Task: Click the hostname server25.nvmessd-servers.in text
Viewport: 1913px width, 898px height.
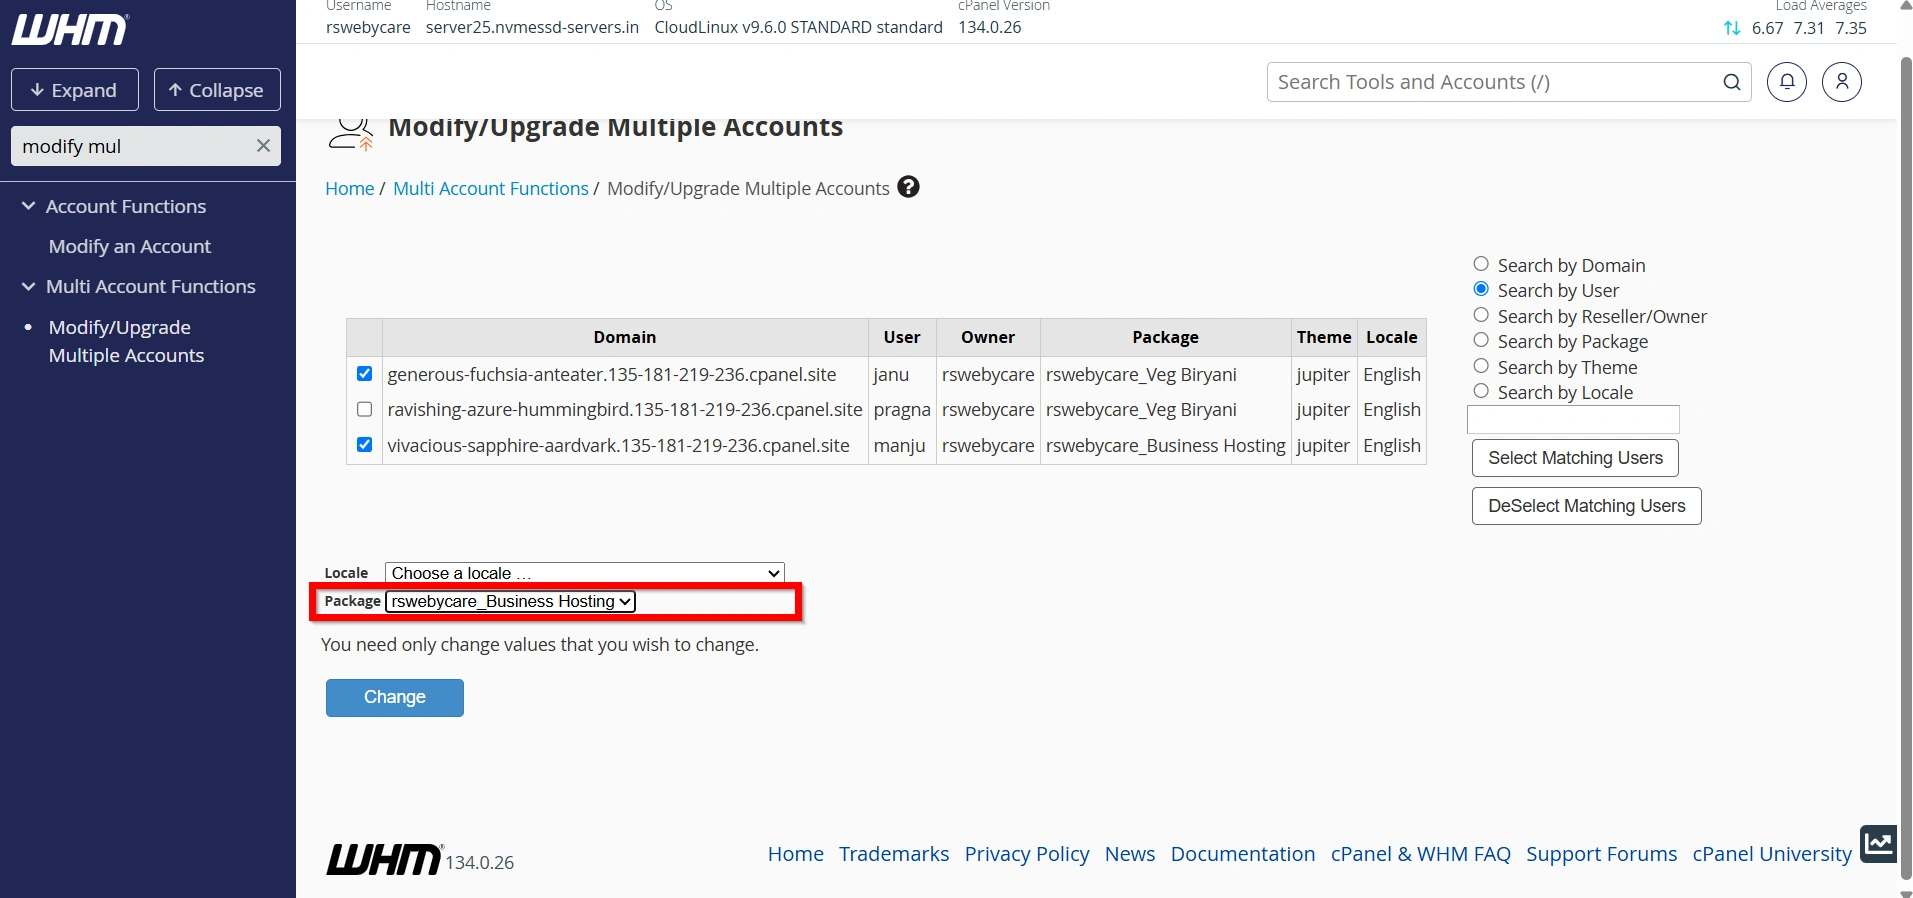Action: [x=532, y=27]
